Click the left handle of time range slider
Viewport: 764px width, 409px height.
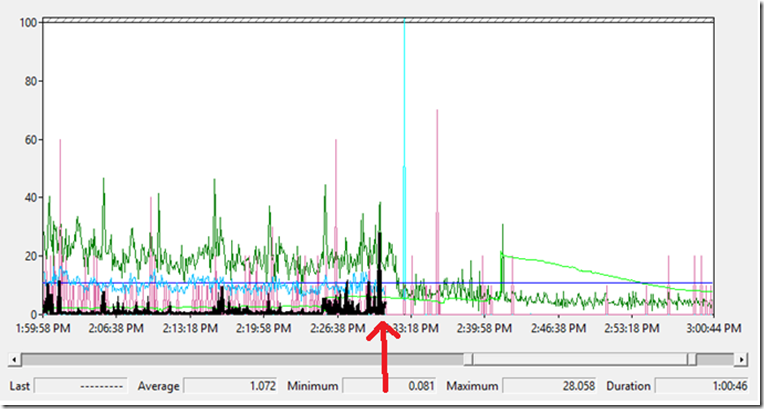[x=468, y=360]
